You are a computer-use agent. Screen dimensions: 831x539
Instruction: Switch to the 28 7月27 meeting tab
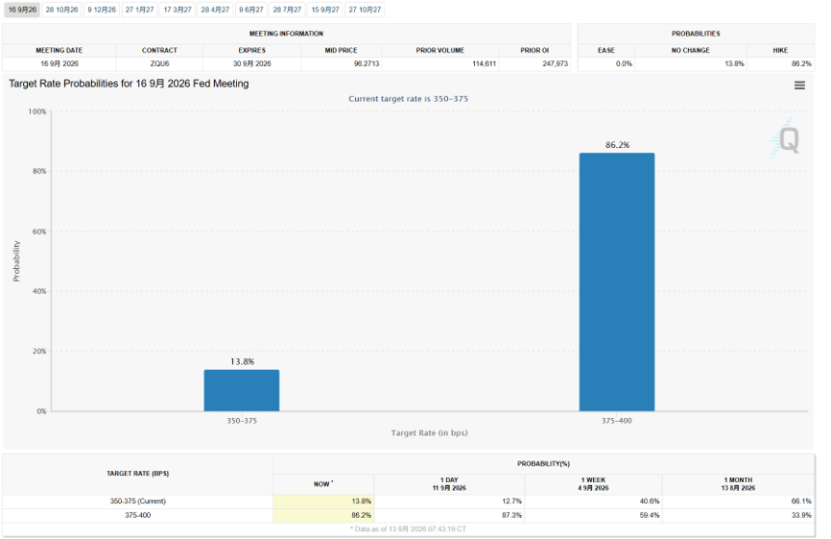tap(287, 10)
